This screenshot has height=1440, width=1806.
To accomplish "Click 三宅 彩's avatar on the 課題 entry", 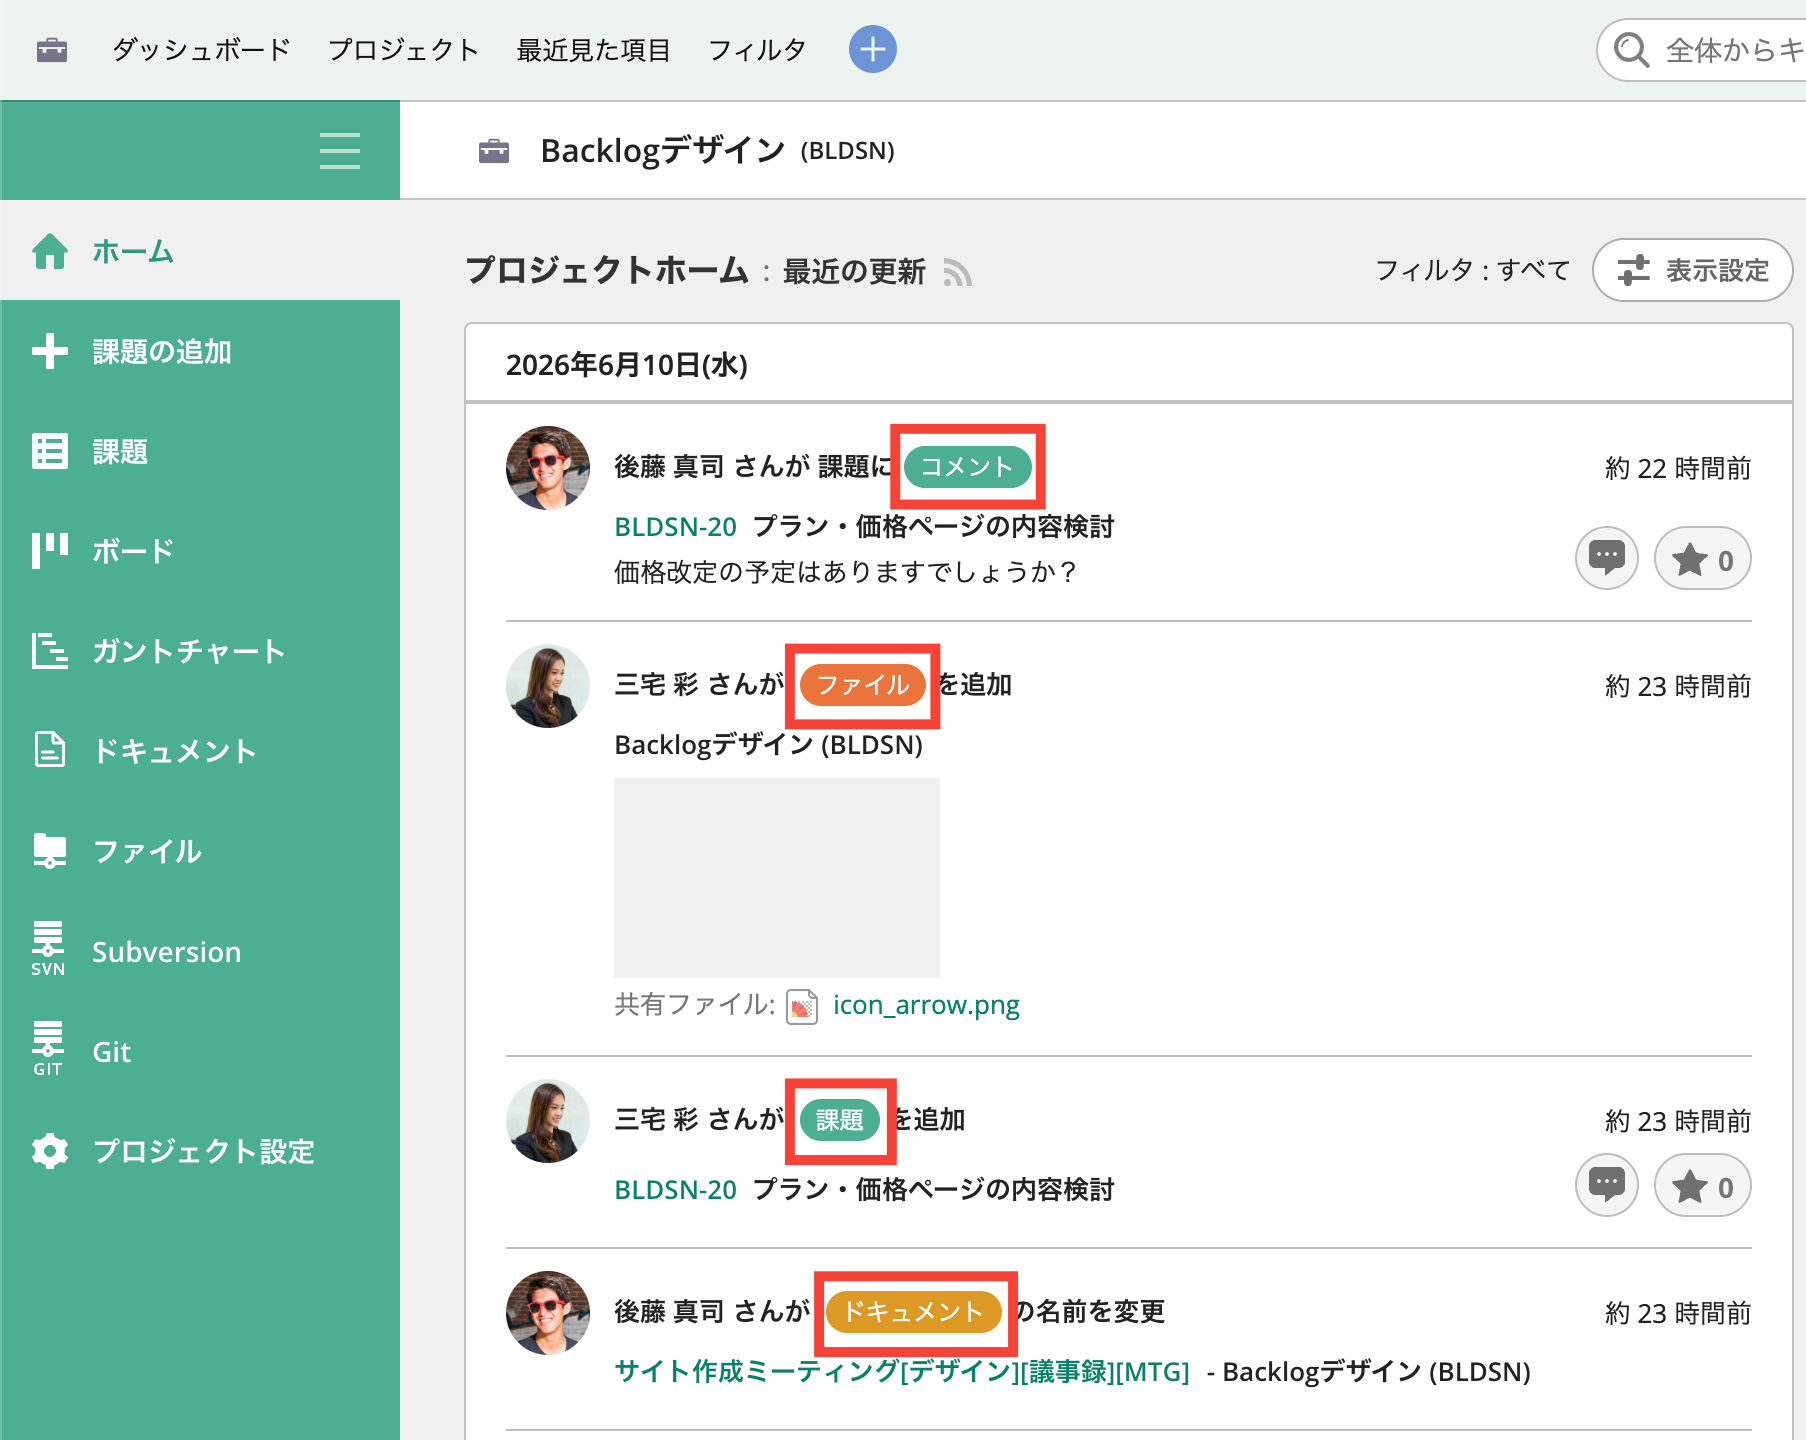I will pyautogui.click(x=548, y=1121).
